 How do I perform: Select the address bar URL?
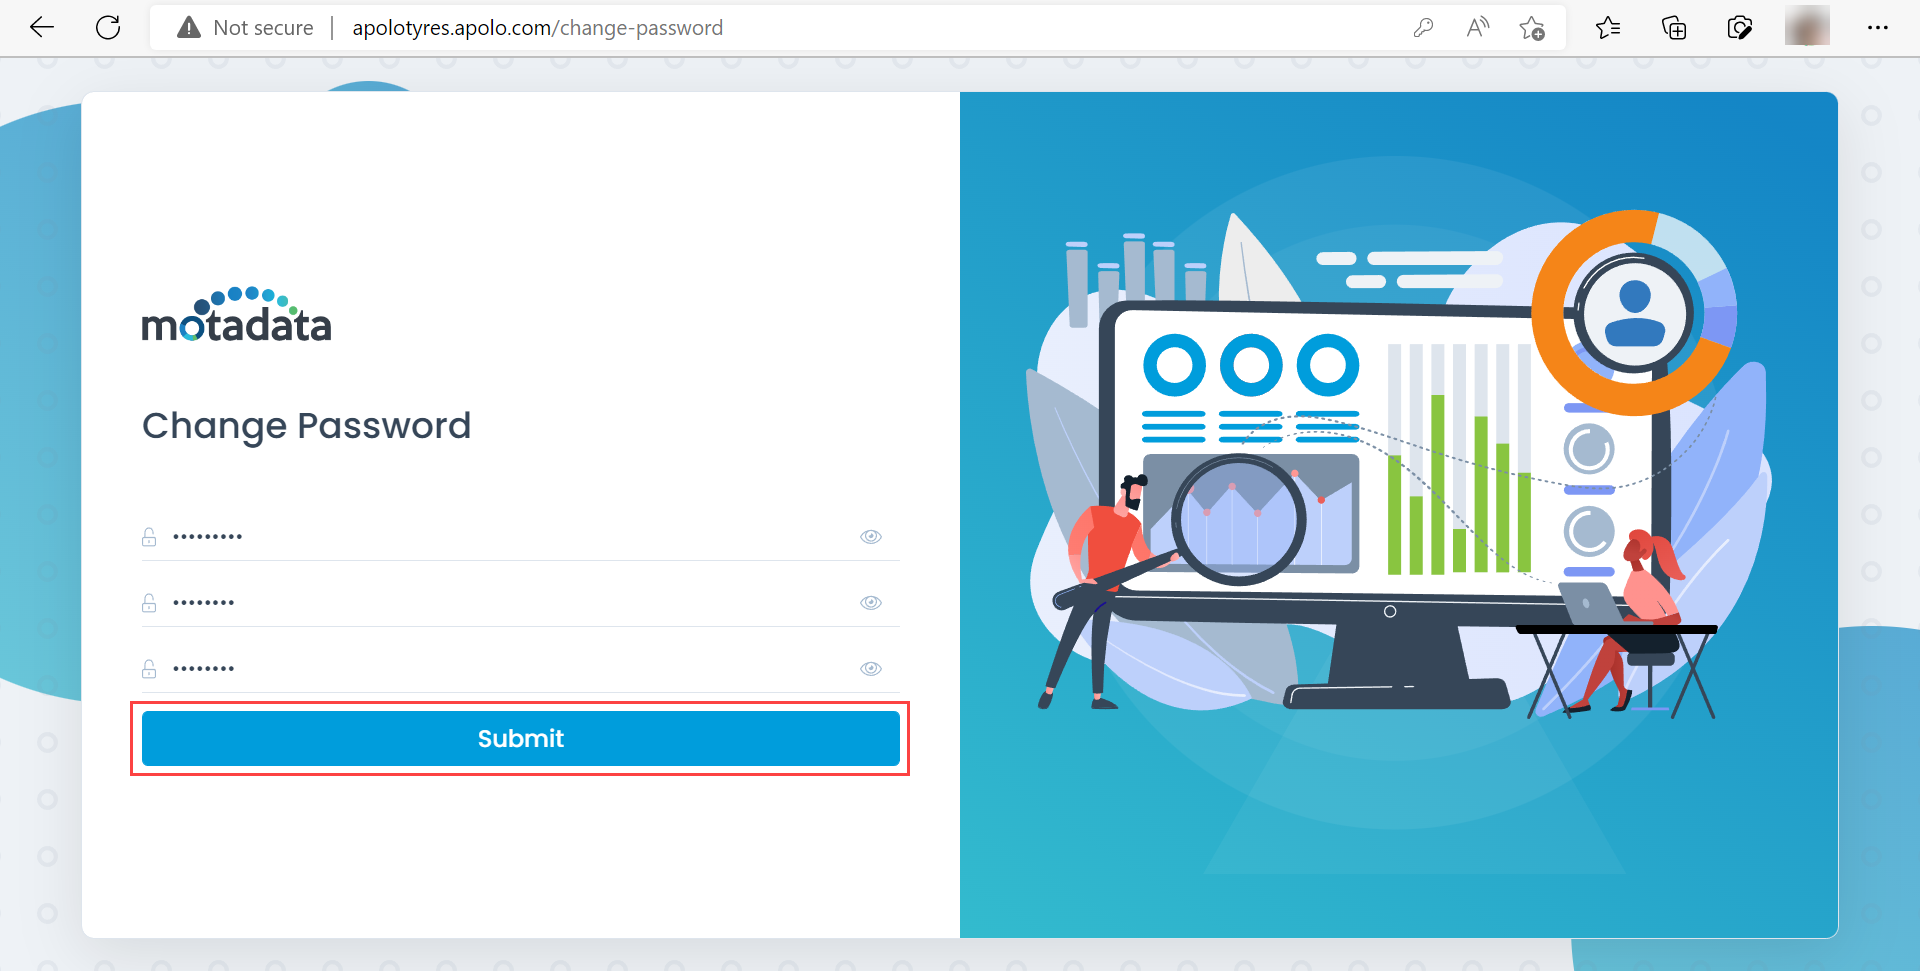pyautogui.click(x=537, y=28)
